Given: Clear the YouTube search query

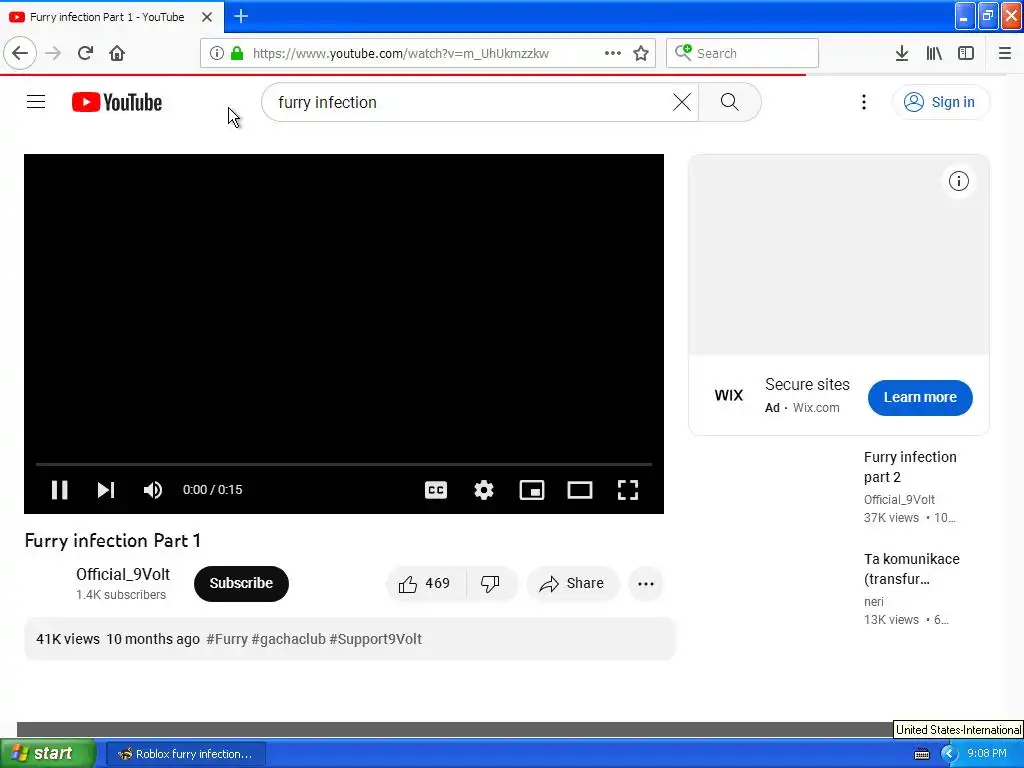Looking at the screenshot, I should pos(682,102).
